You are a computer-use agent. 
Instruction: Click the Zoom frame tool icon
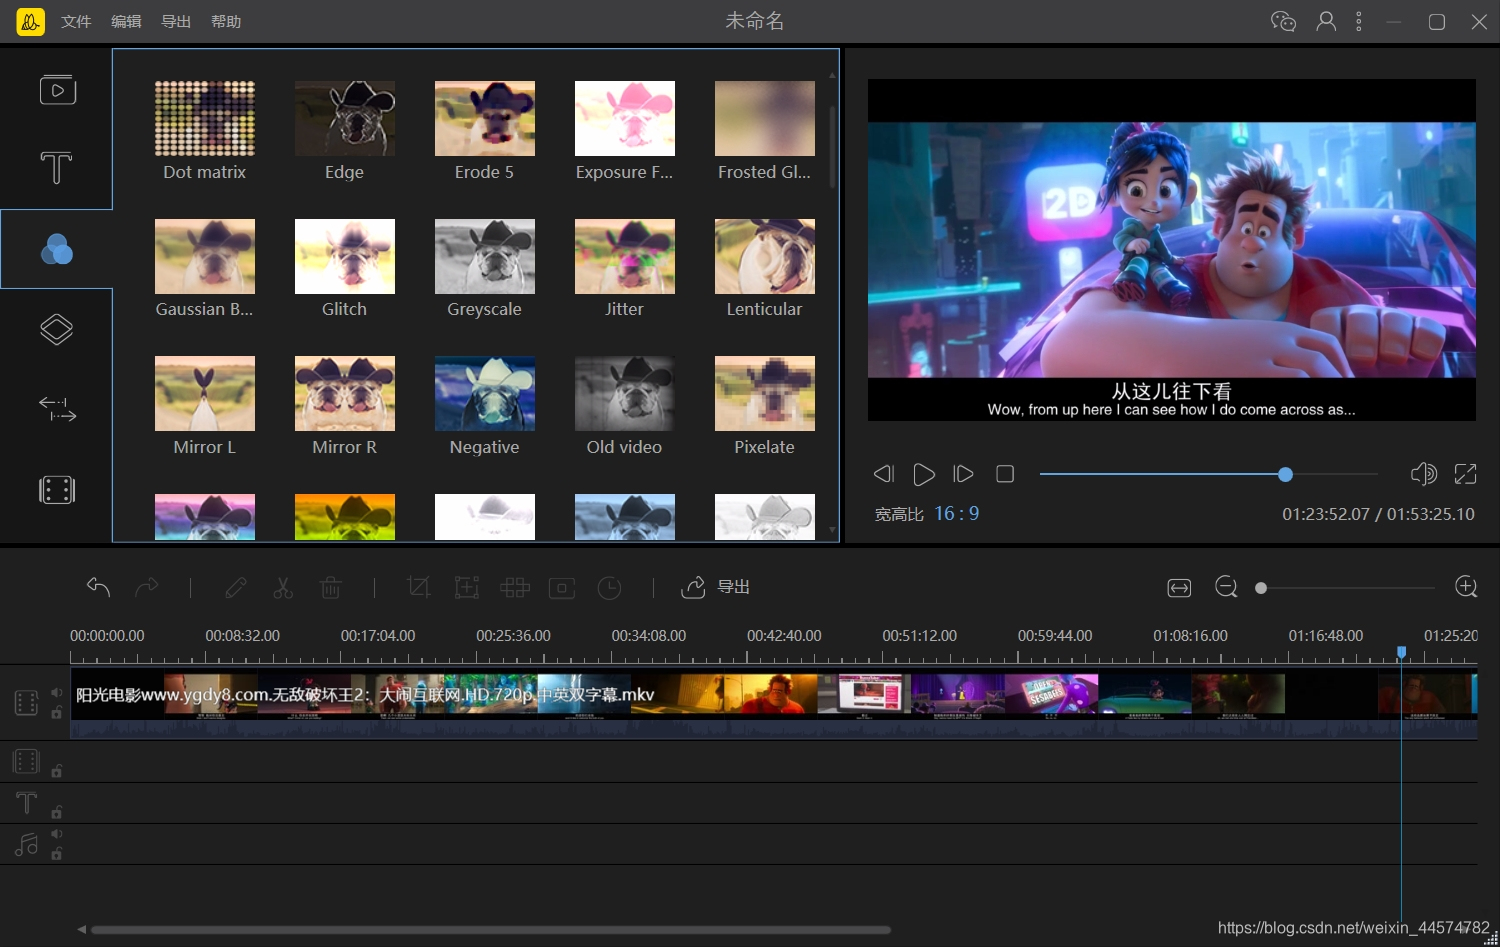point(467,587)
